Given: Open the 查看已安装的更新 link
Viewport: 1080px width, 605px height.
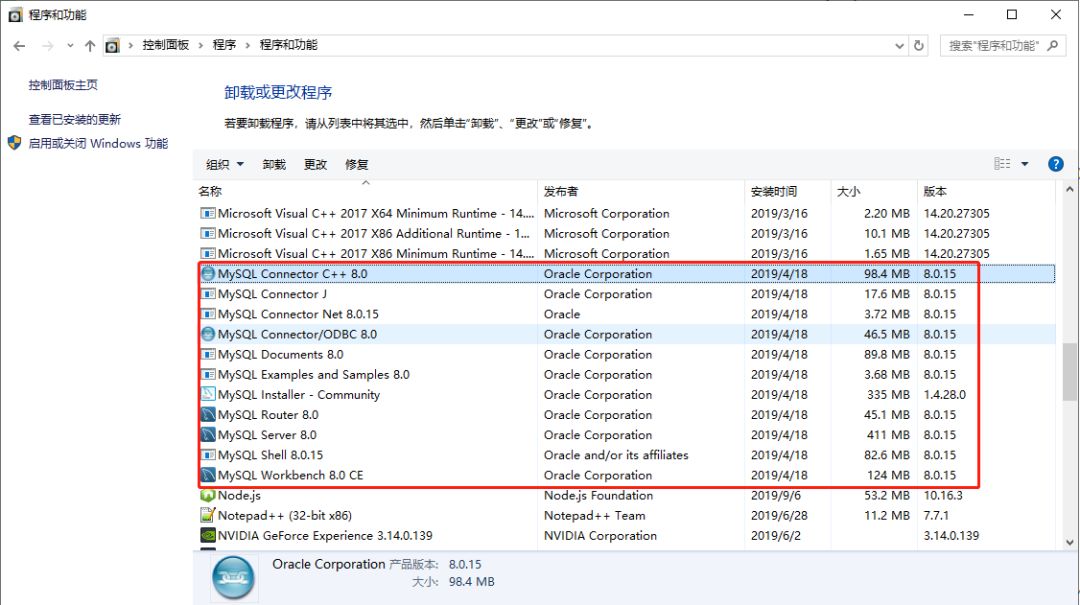Looking at the screenshot, I should pyautogui.click(x=74, y=119).
